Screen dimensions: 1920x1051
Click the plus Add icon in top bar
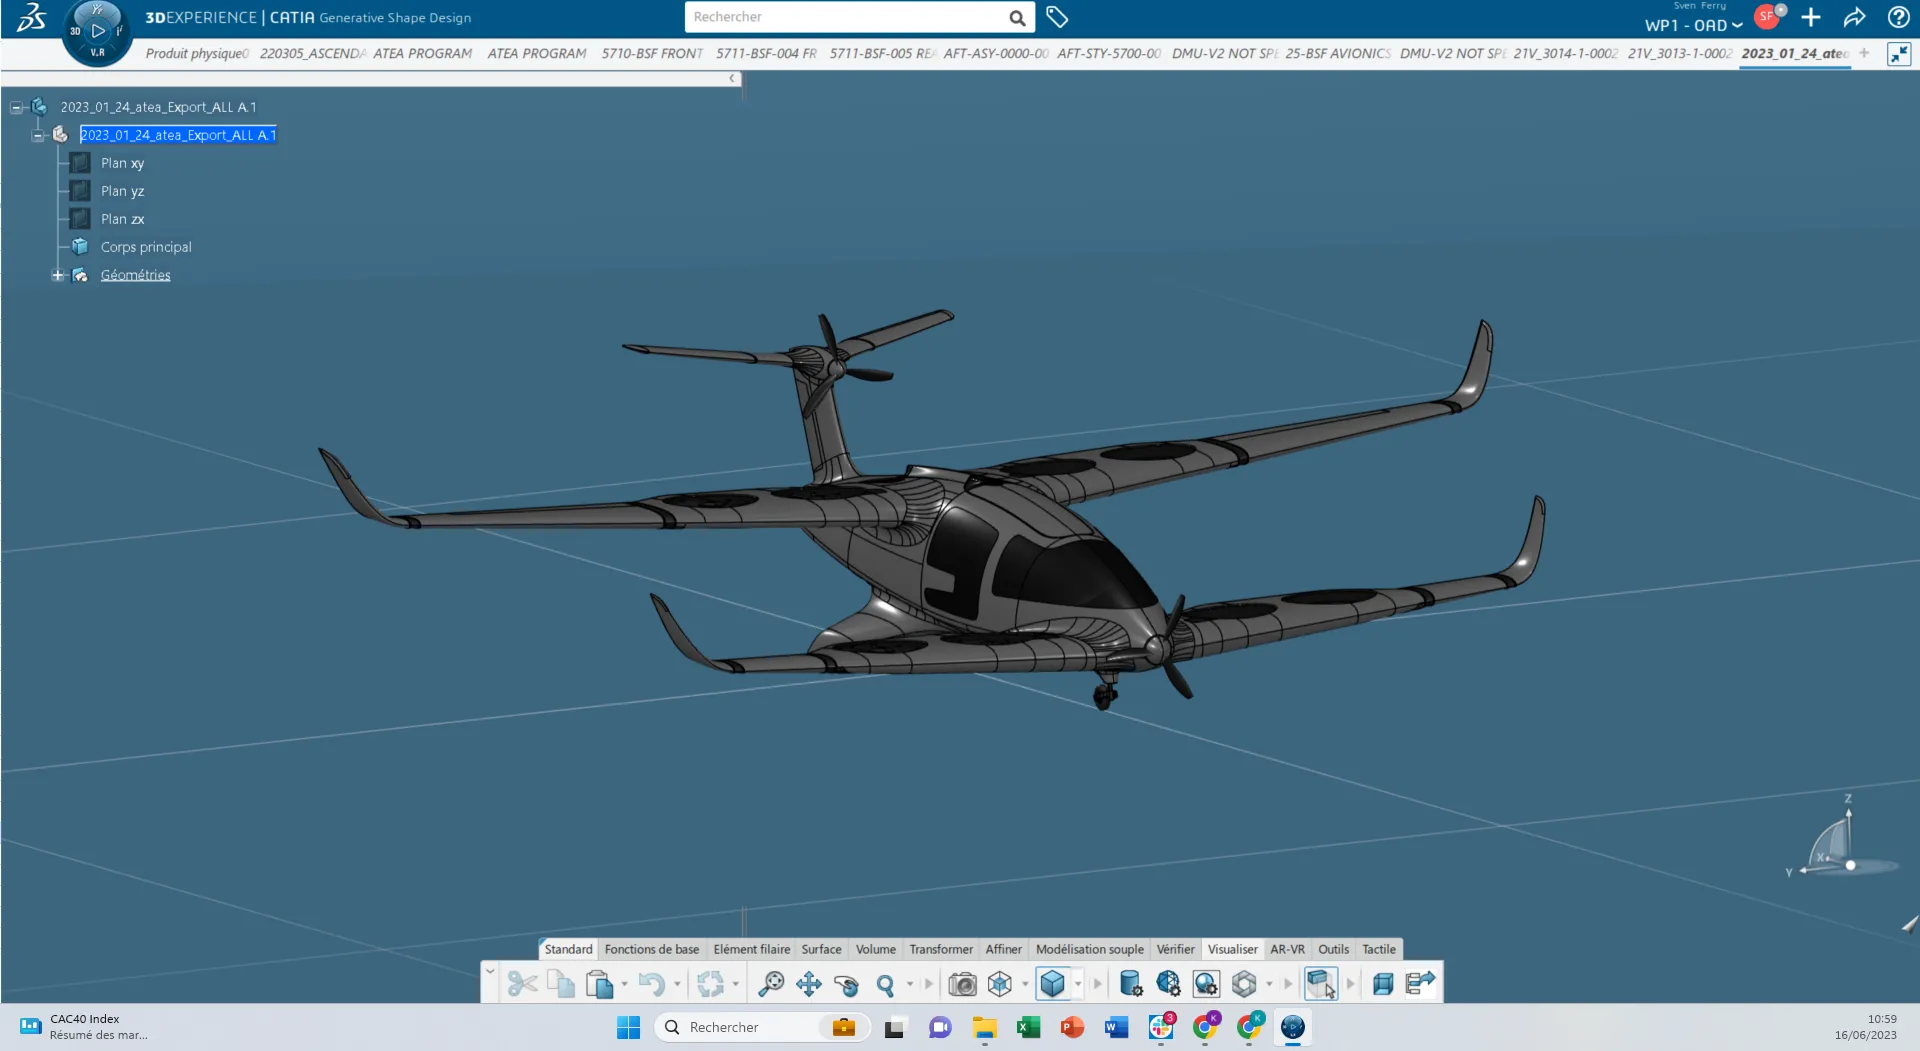click(1810, 17)
